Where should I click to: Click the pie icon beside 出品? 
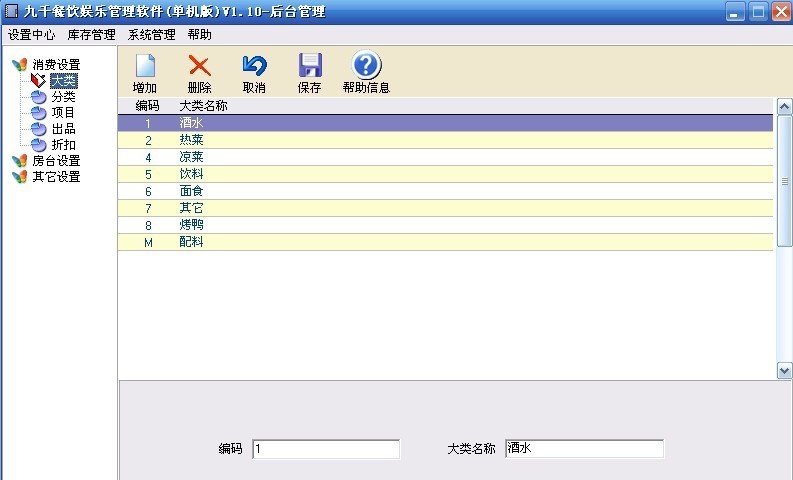pos(38,129)
